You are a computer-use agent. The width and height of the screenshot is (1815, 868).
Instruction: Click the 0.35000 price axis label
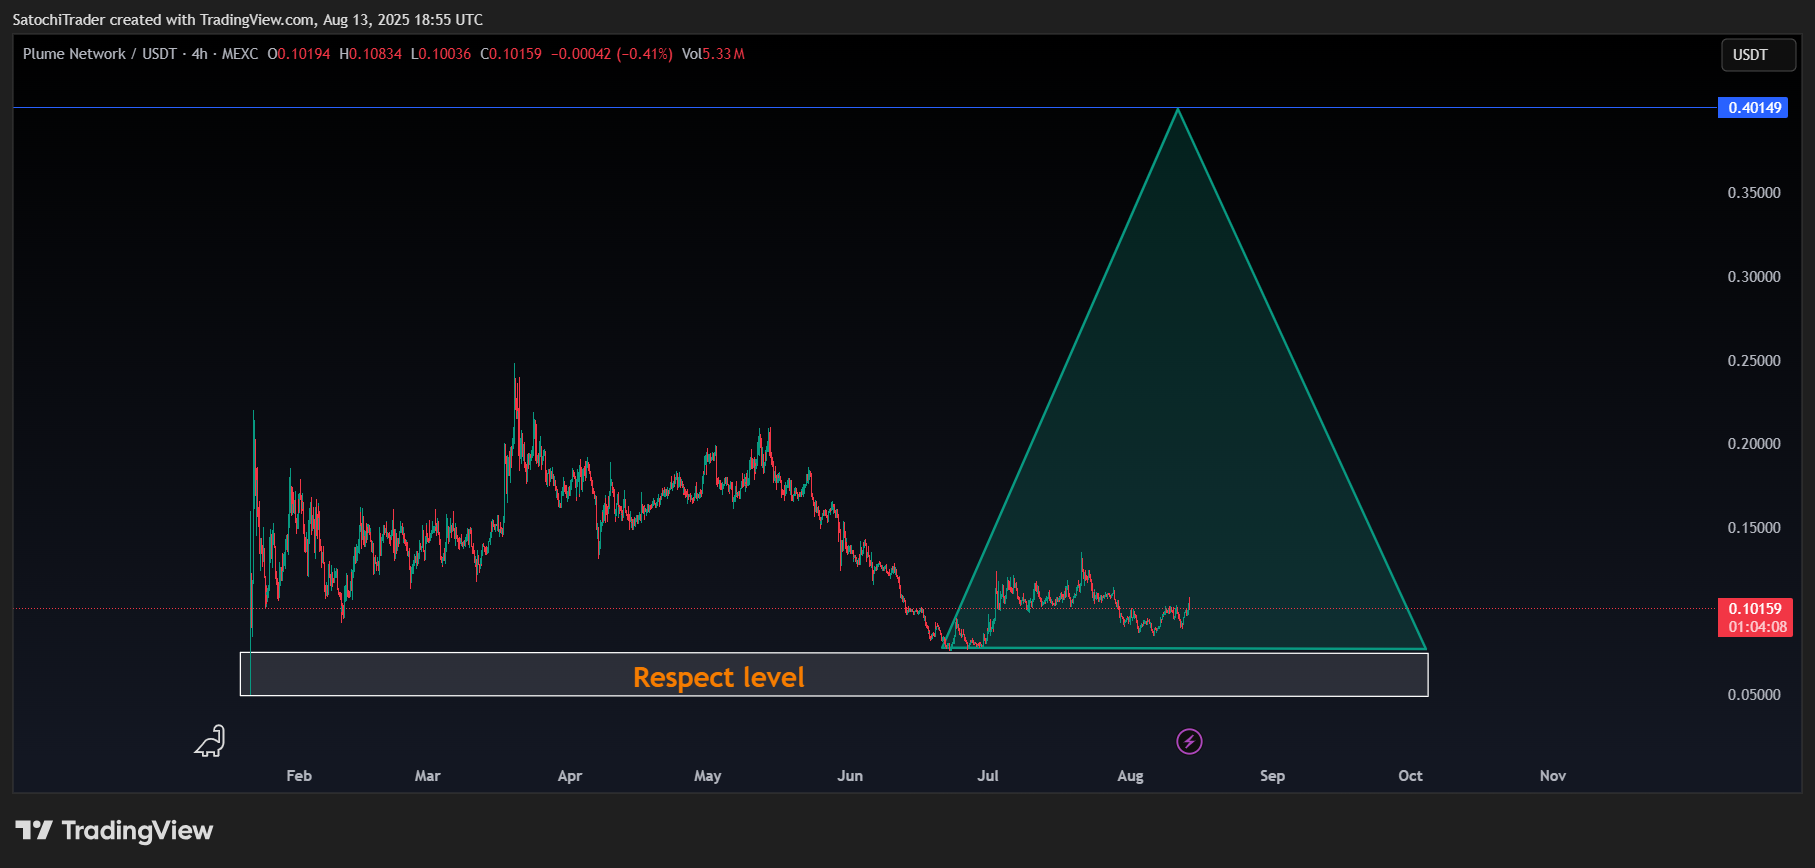pyautogui.click(x=1754, y=193)
